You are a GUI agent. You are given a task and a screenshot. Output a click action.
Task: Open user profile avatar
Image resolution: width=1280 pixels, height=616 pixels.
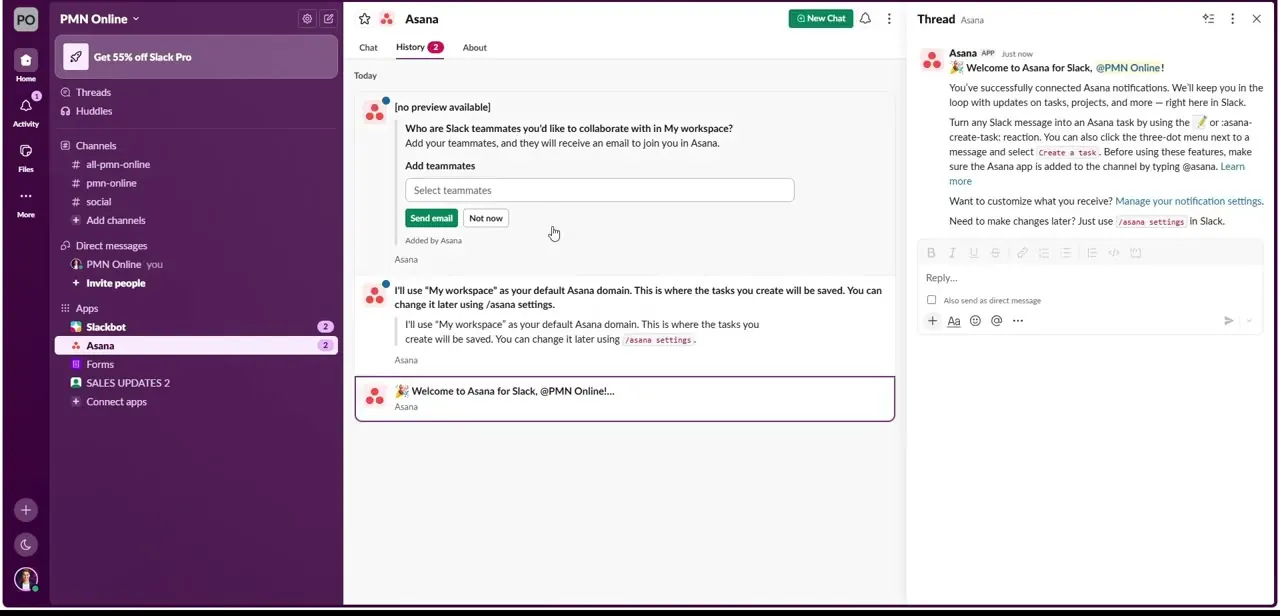[26, 579]
